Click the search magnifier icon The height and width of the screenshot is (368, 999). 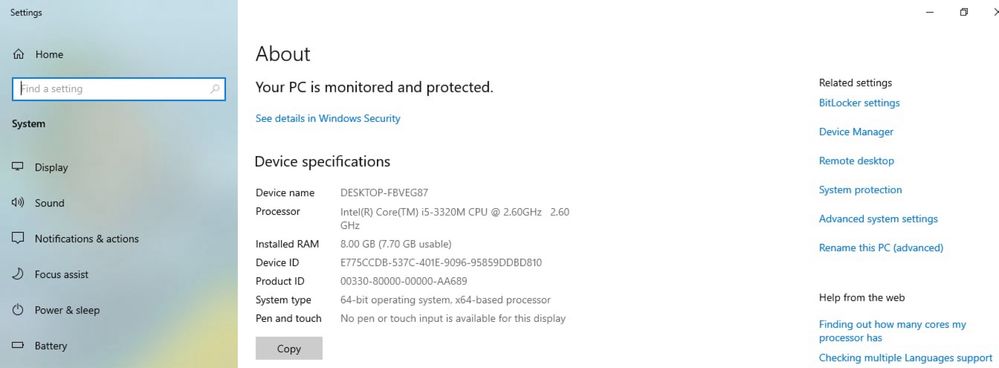tap(215, 89)
